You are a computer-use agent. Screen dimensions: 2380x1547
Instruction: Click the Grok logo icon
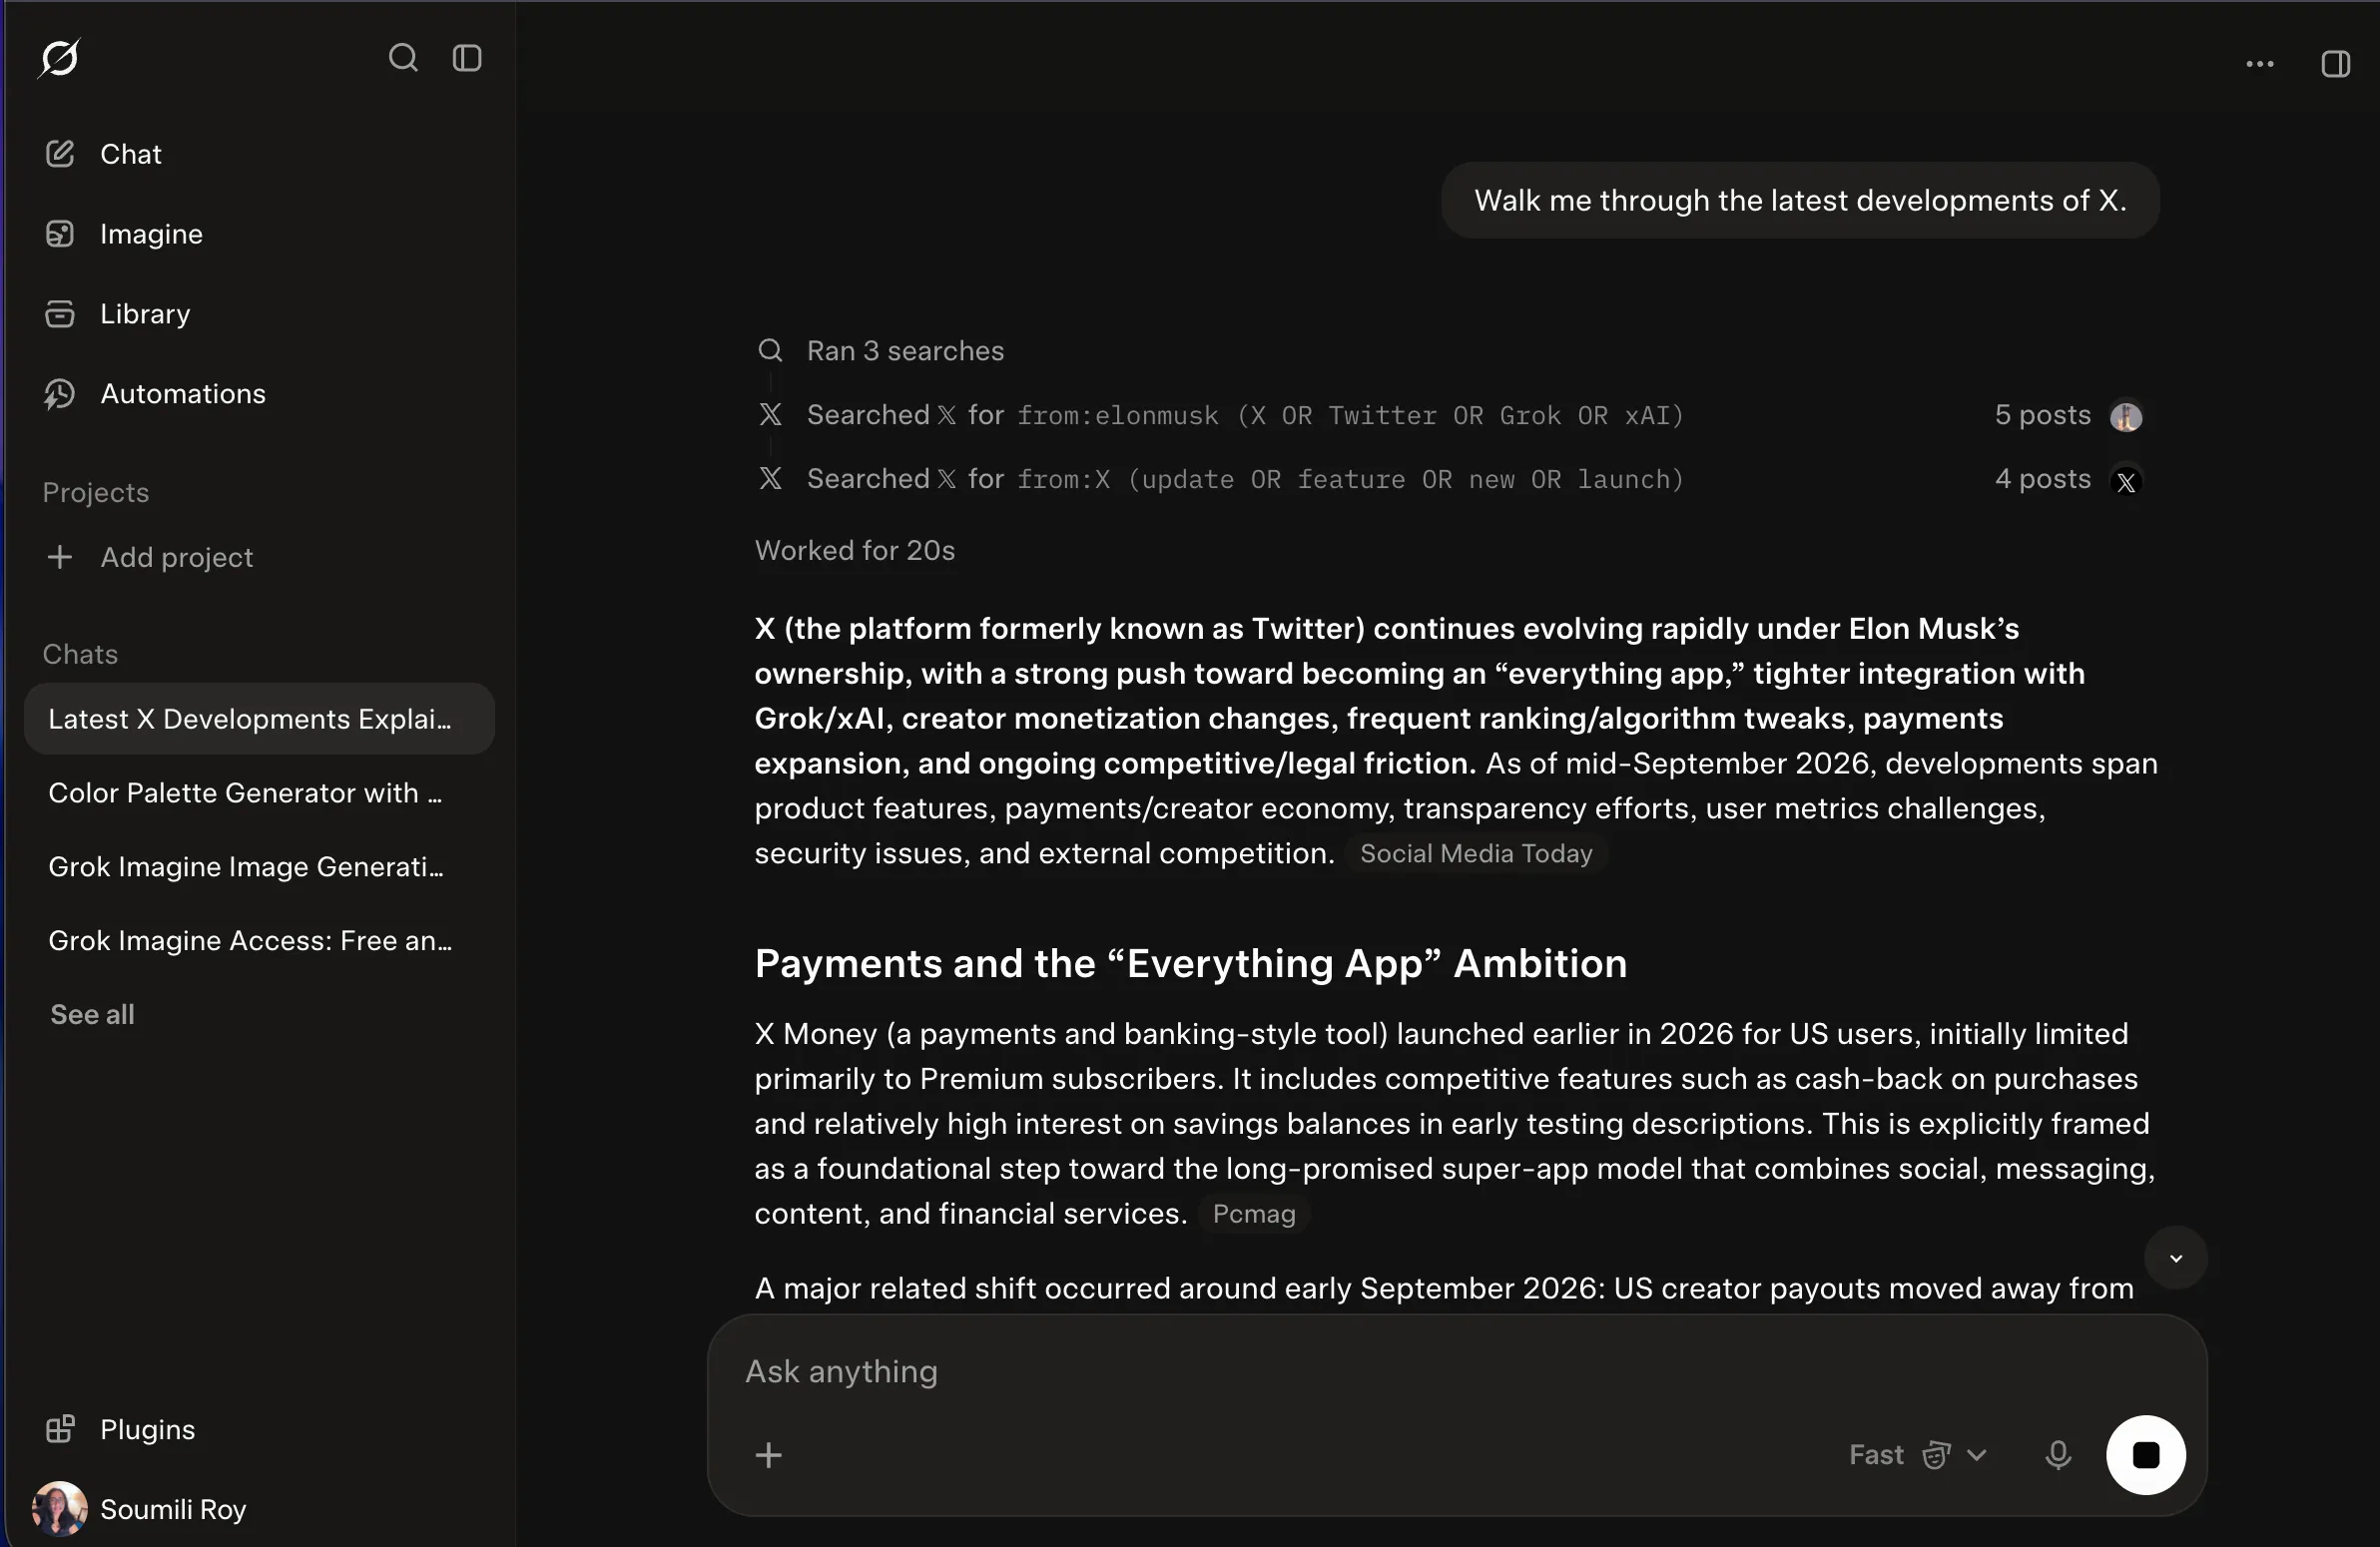coord(60,58)
